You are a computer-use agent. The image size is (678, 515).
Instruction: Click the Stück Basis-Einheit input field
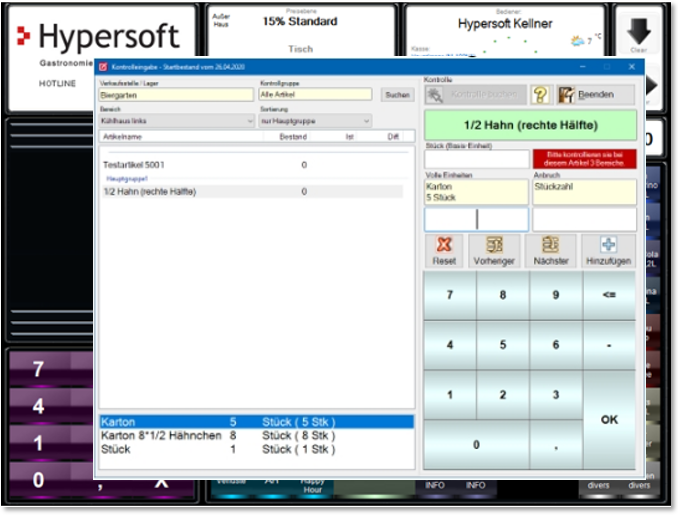[477, 159]
